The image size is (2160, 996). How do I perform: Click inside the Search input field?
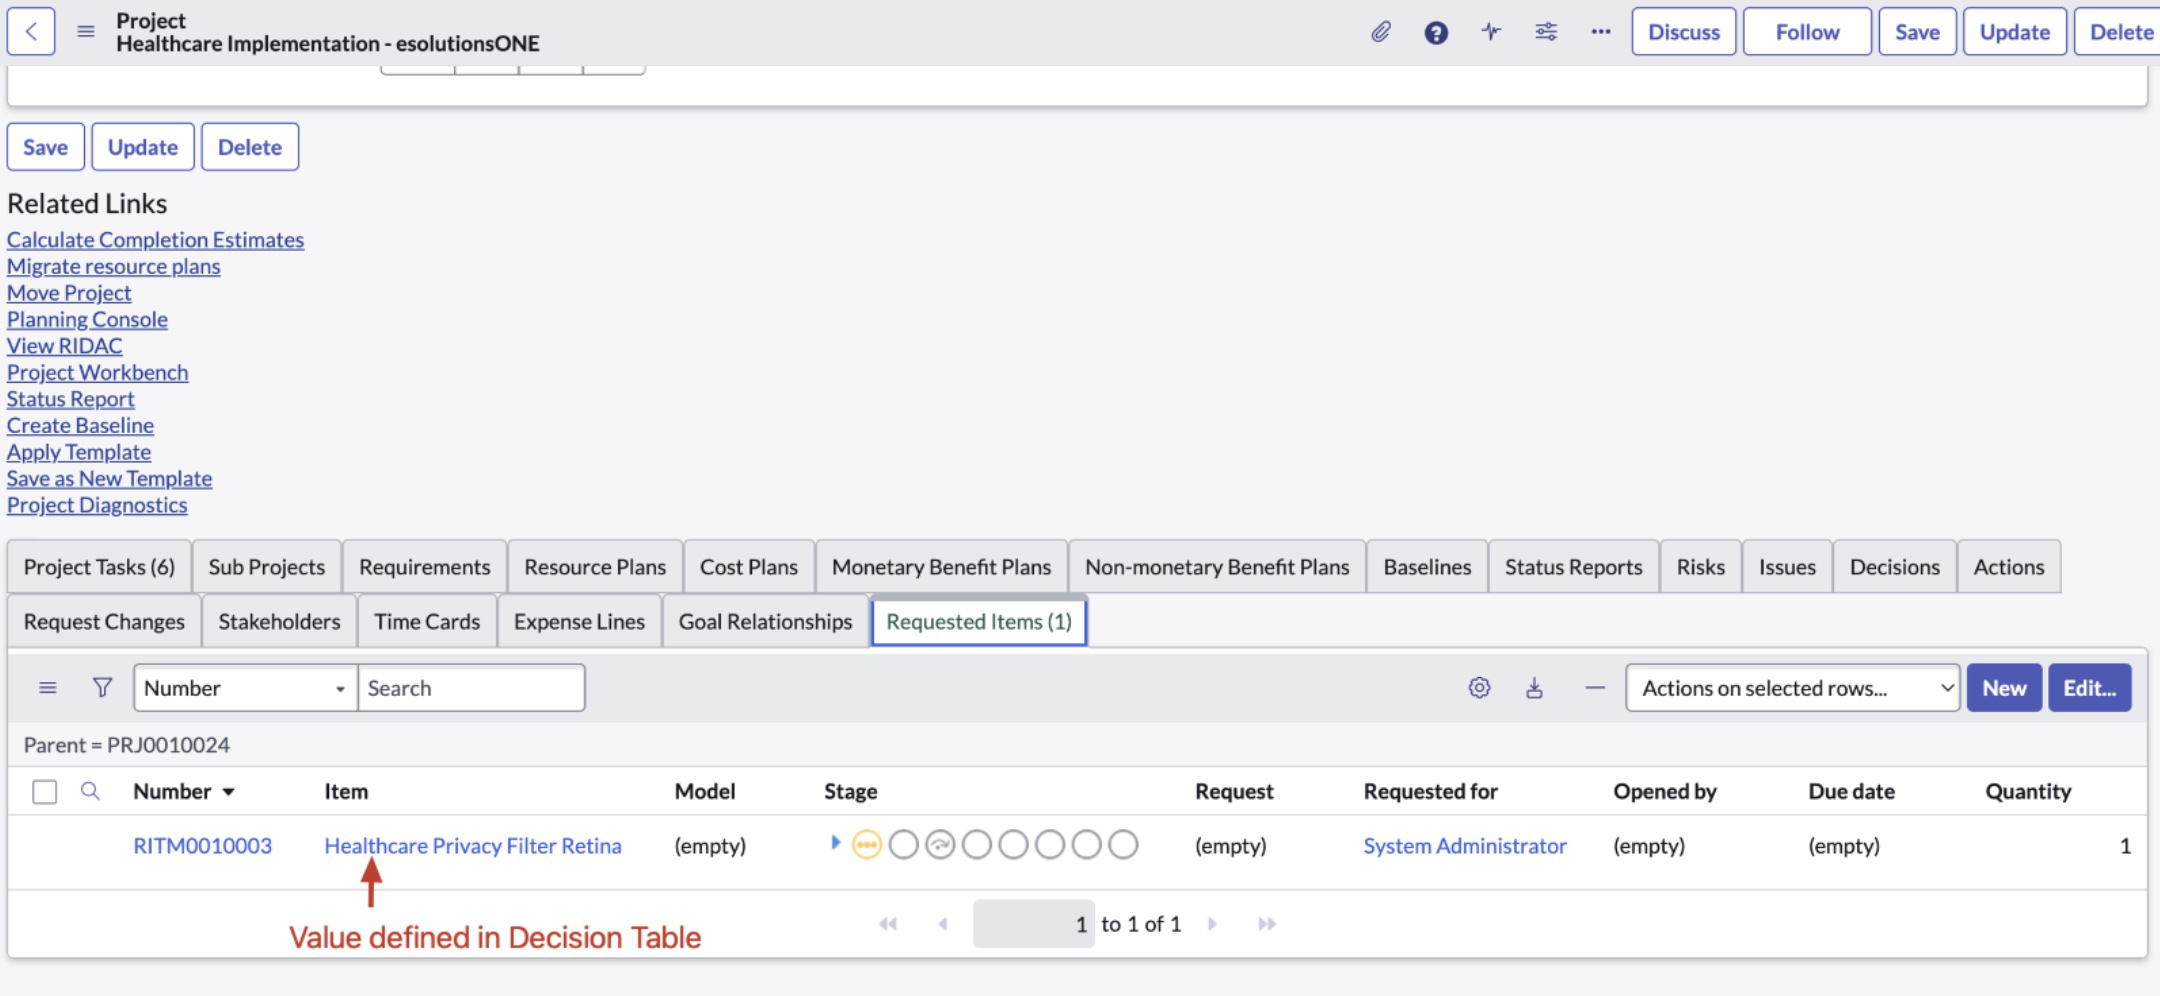coord(470,687)
